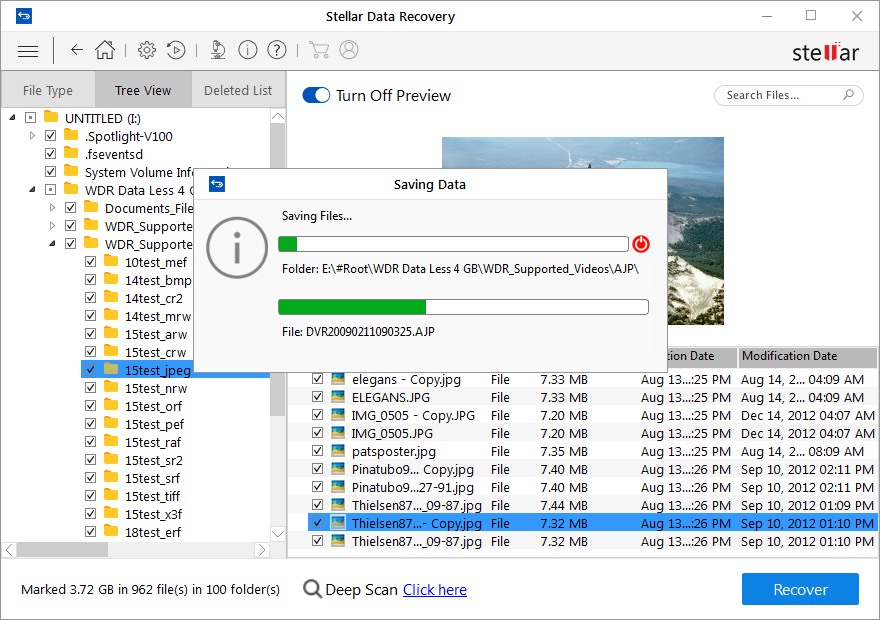This screenshot has height=620, width=880.
Task: Uncheck the patsposter.jpg checkbox
Action: (x=318, y=451)
